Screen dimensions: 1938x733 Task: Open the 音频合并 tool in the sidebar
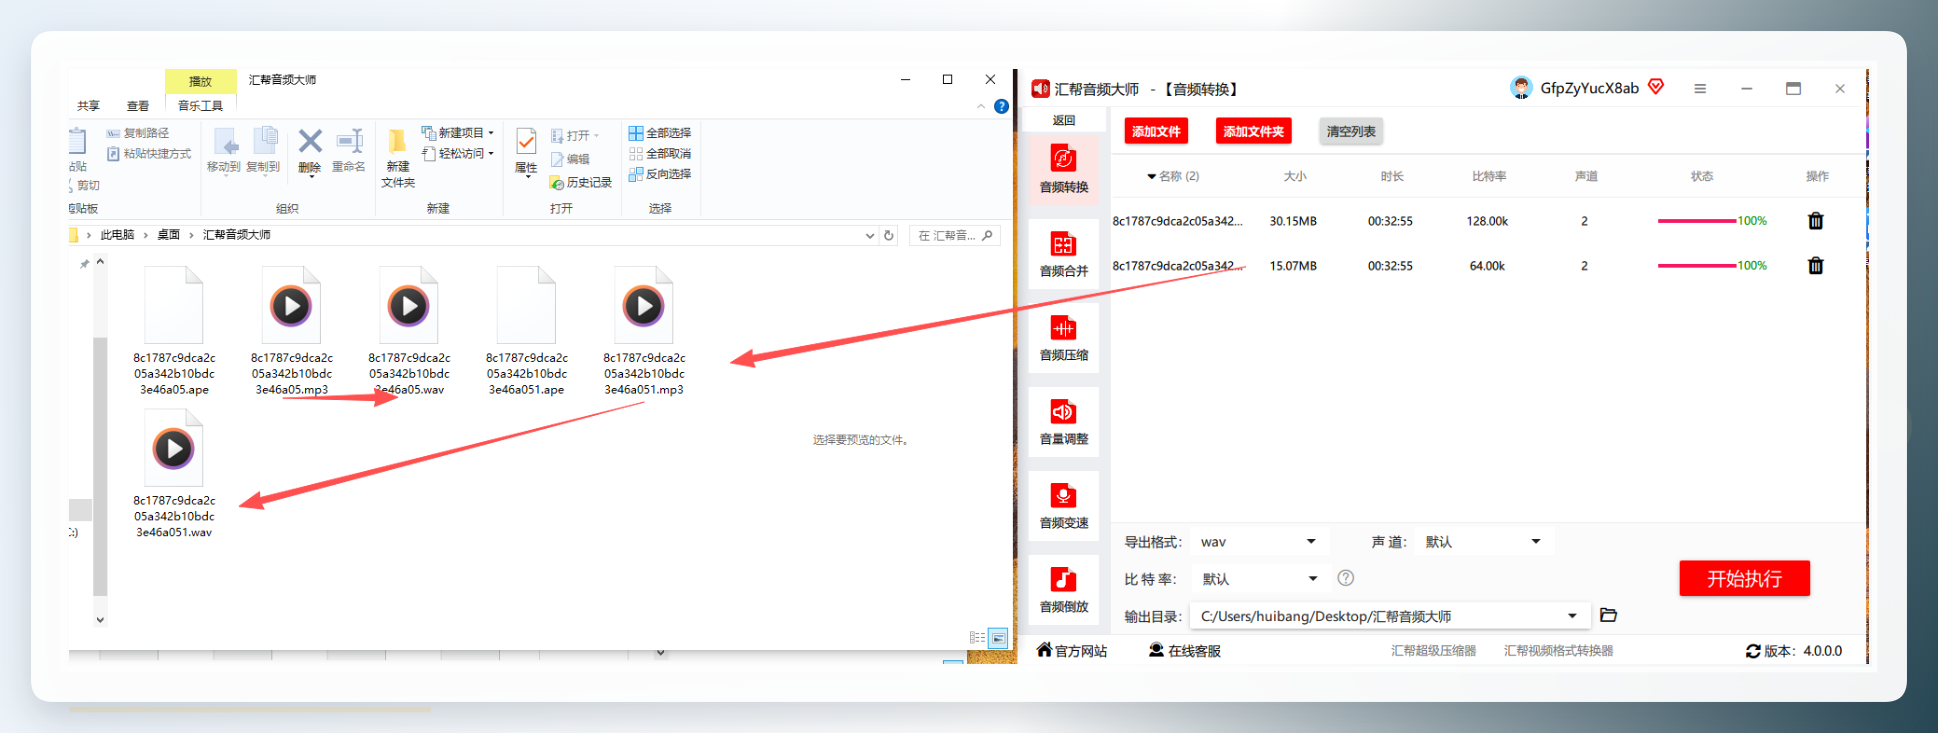pyautogui.click(x=1063, y=254)
